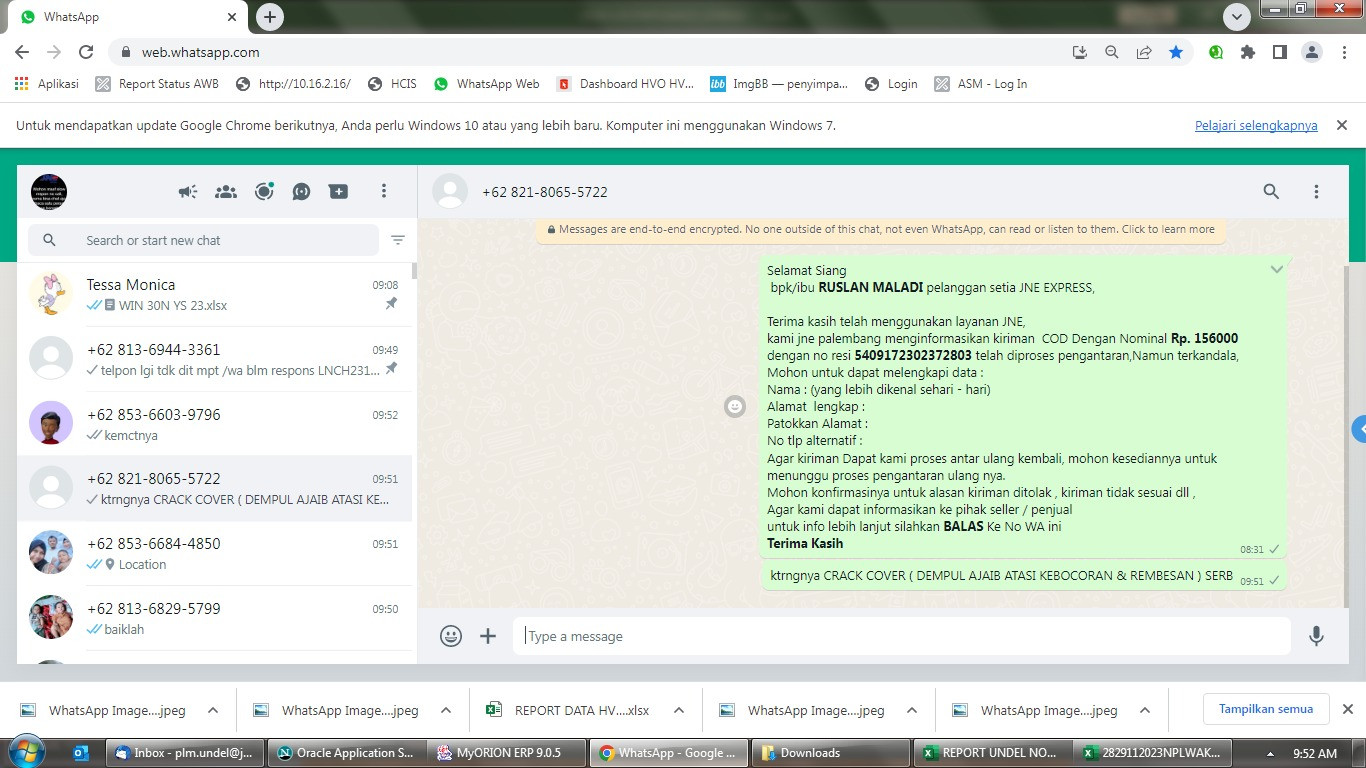The width and height of the screenshot is (1366, 768).
Task: Open contact avatar of +62 821-8065-5722 header
Action: click(450, 191)
